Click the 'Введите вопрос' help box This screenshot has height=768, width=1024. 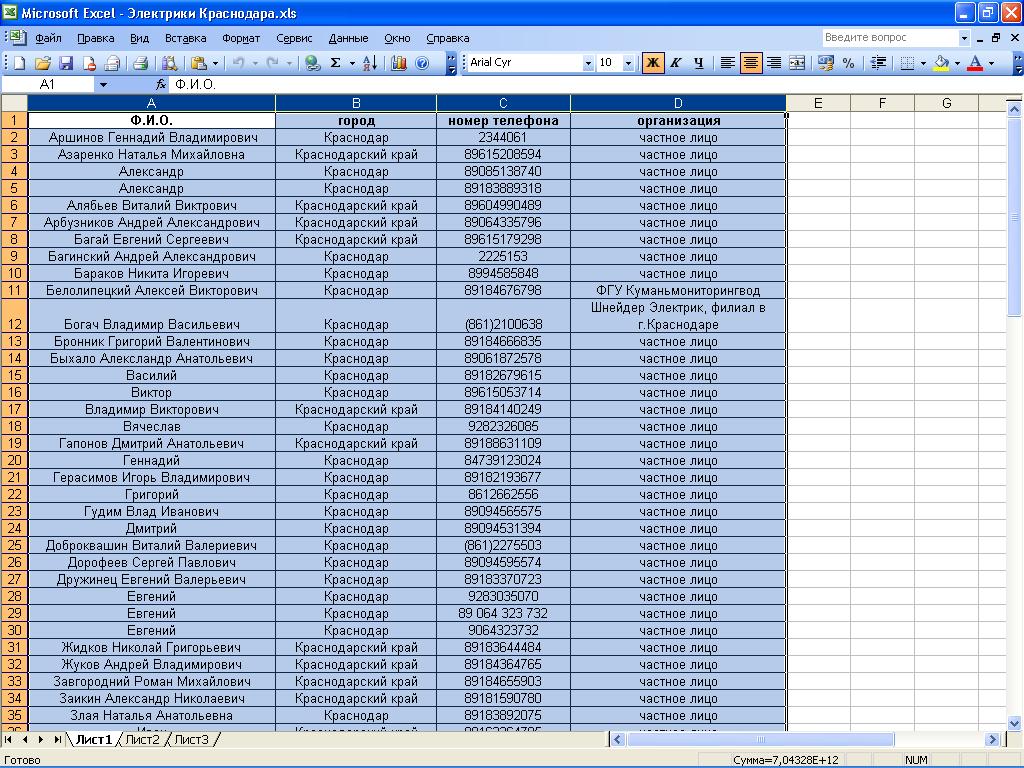coord(890,38)
